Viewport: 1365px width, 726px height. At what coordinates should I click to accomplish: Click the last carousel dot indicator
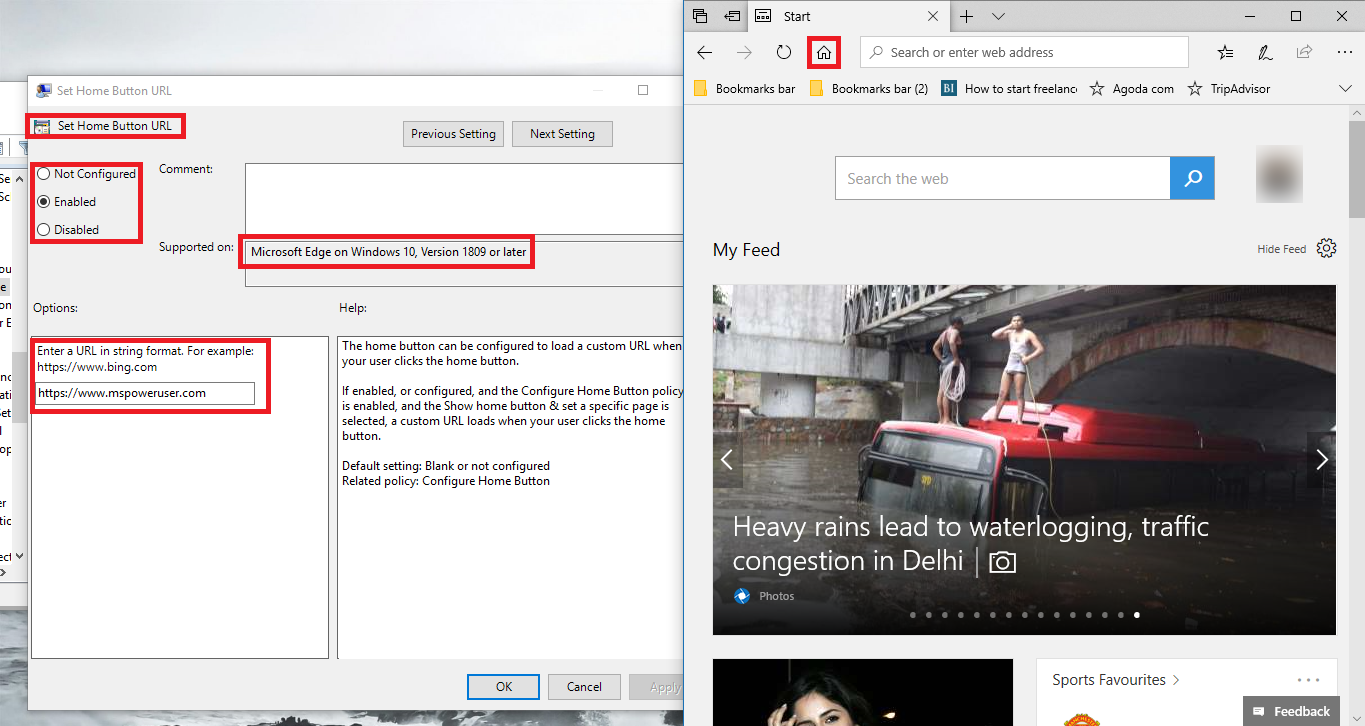(x=1137, y=615)
